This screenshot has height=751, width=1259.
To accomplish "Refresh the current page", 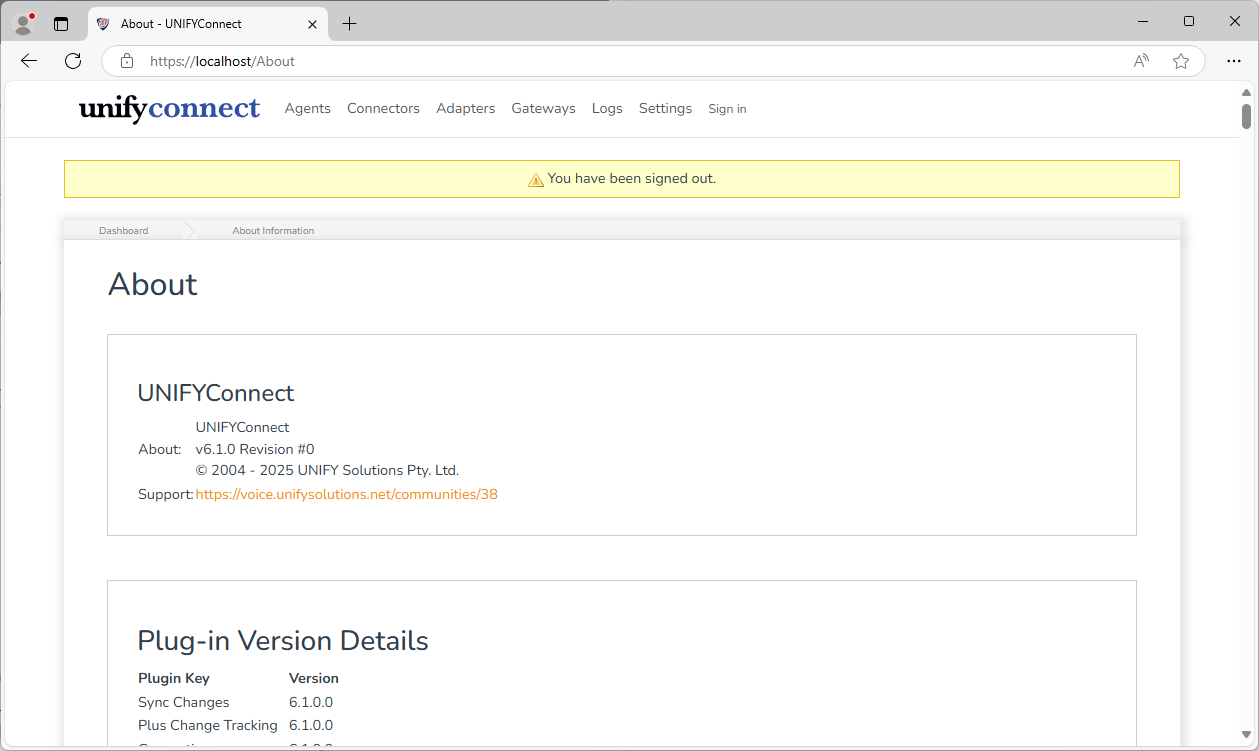I will 73,61.
